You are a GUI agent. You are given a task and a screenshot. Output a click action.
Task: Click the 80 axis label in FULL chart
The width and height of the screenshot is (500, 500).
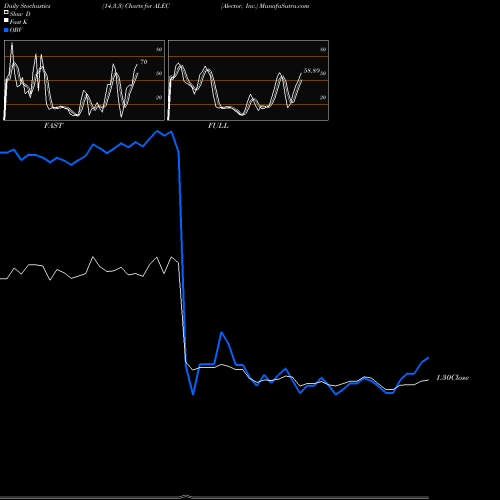[x=323, y=49]
